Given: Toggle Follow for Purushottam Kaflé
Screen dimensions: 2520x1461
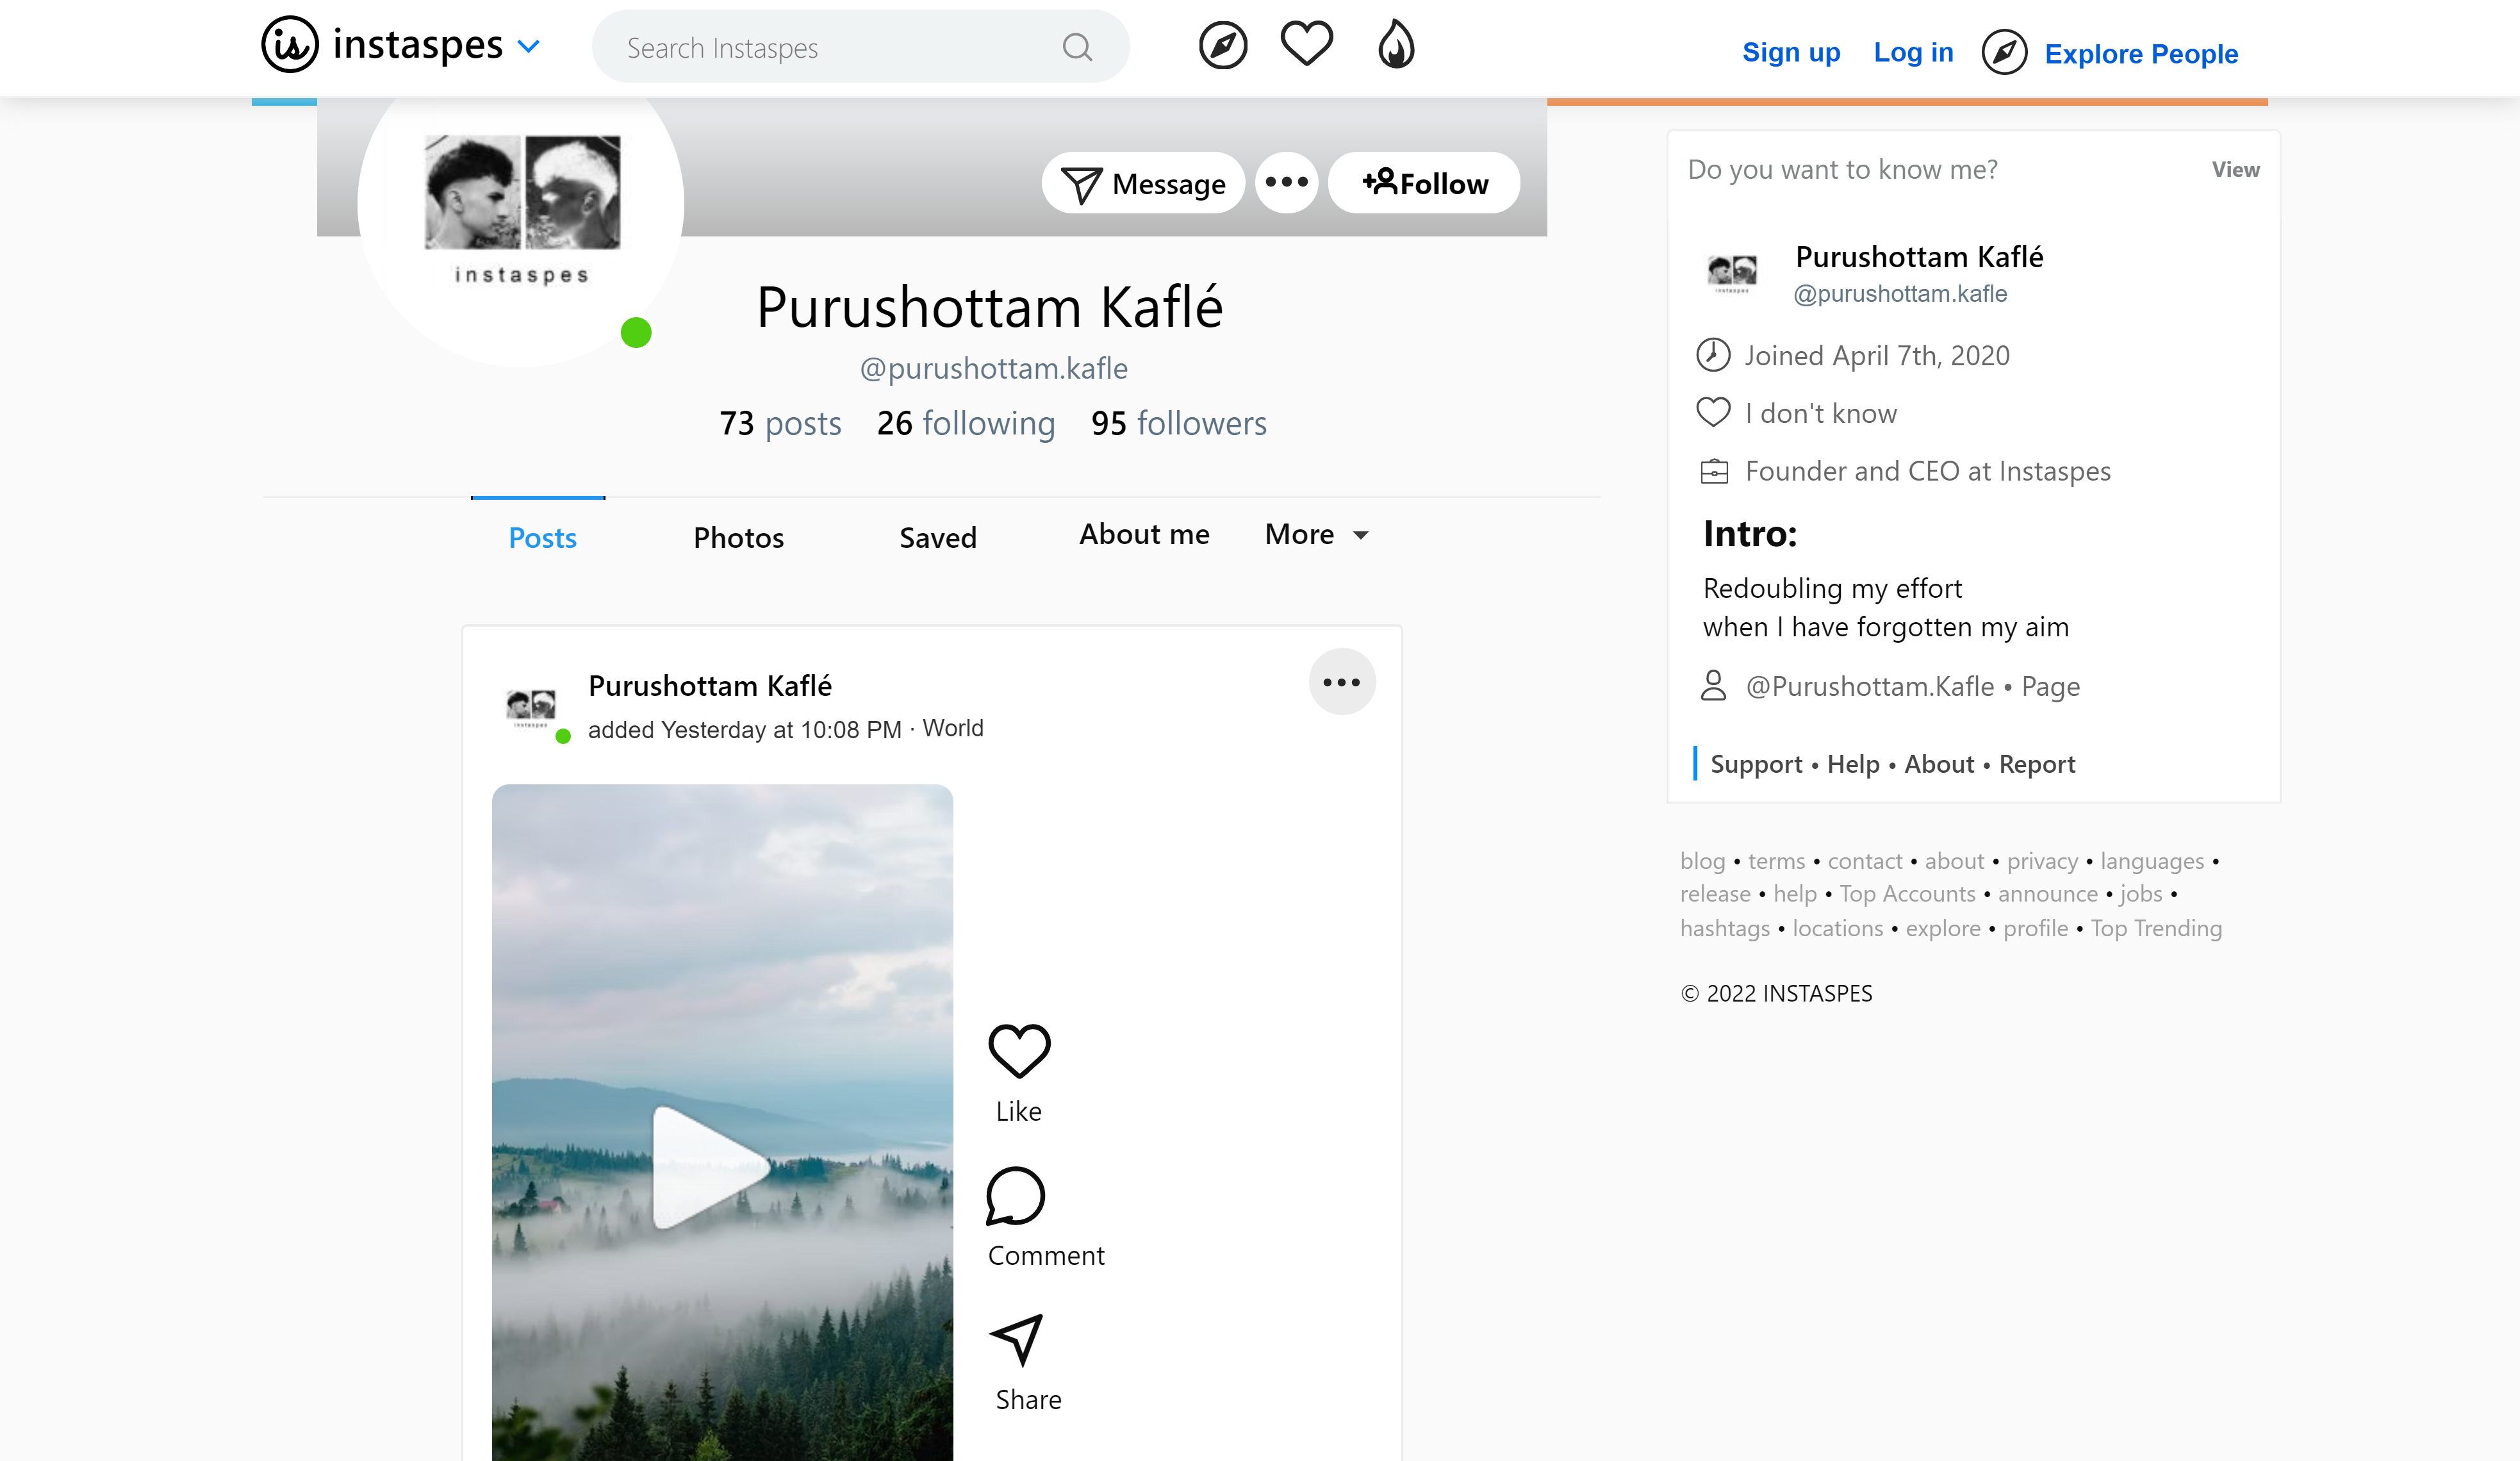Looking at the screenshot, I should 1424,183.
